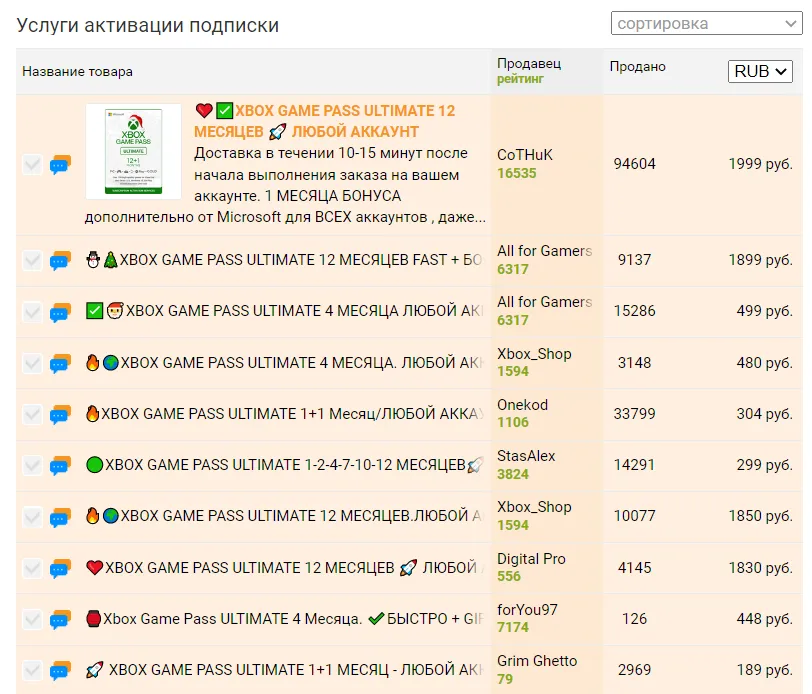Click sold count 33799

pos(634,414)
